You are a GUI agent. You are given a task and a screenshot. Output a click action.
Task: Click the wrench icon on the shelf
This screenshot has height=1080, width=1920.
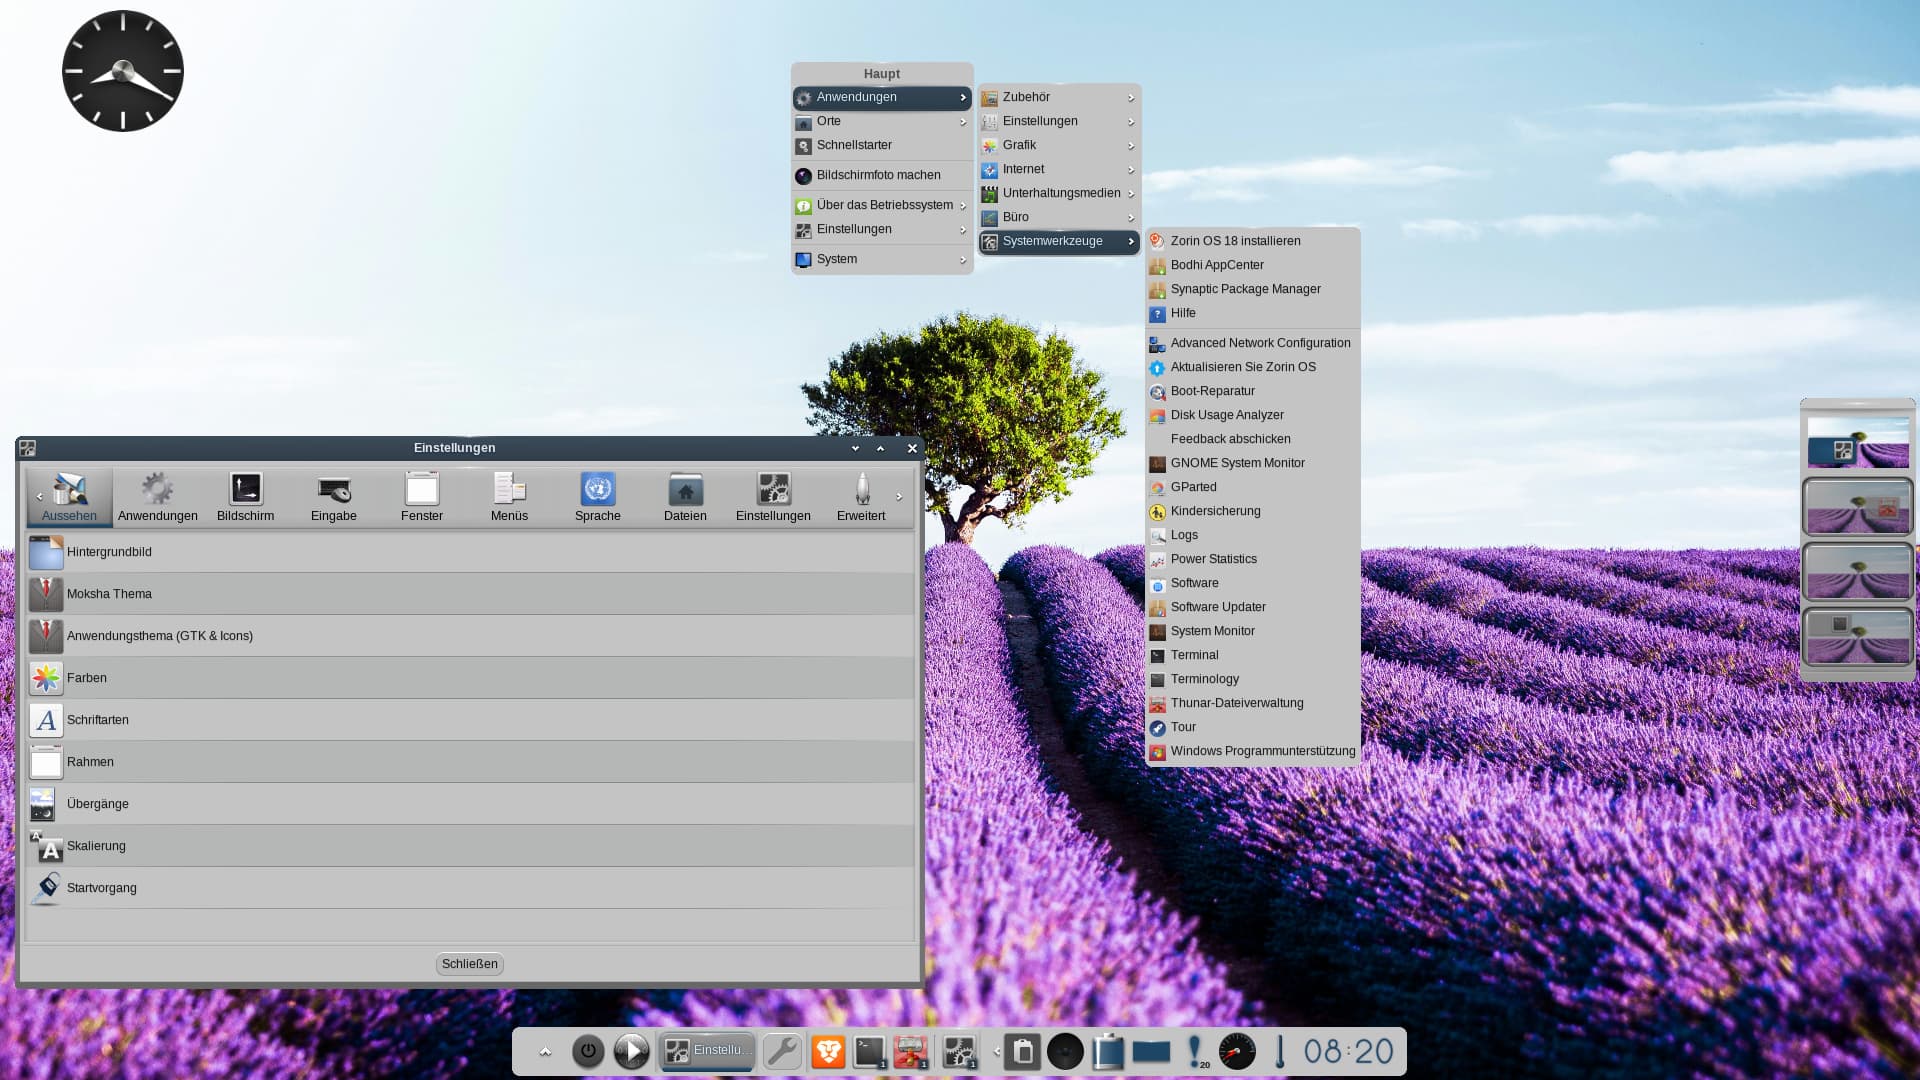point(782,1051)
